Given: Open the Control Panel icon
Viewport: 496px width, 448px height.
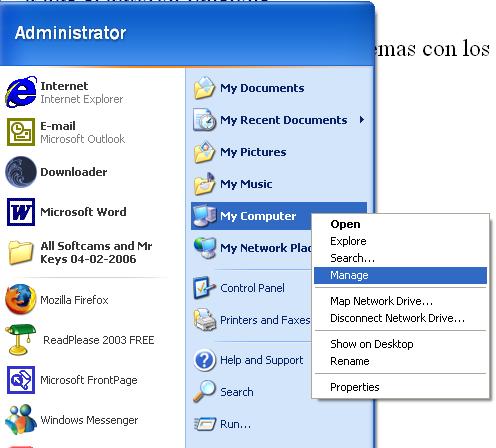Looking at the screenshot, I should click(204, 288).
